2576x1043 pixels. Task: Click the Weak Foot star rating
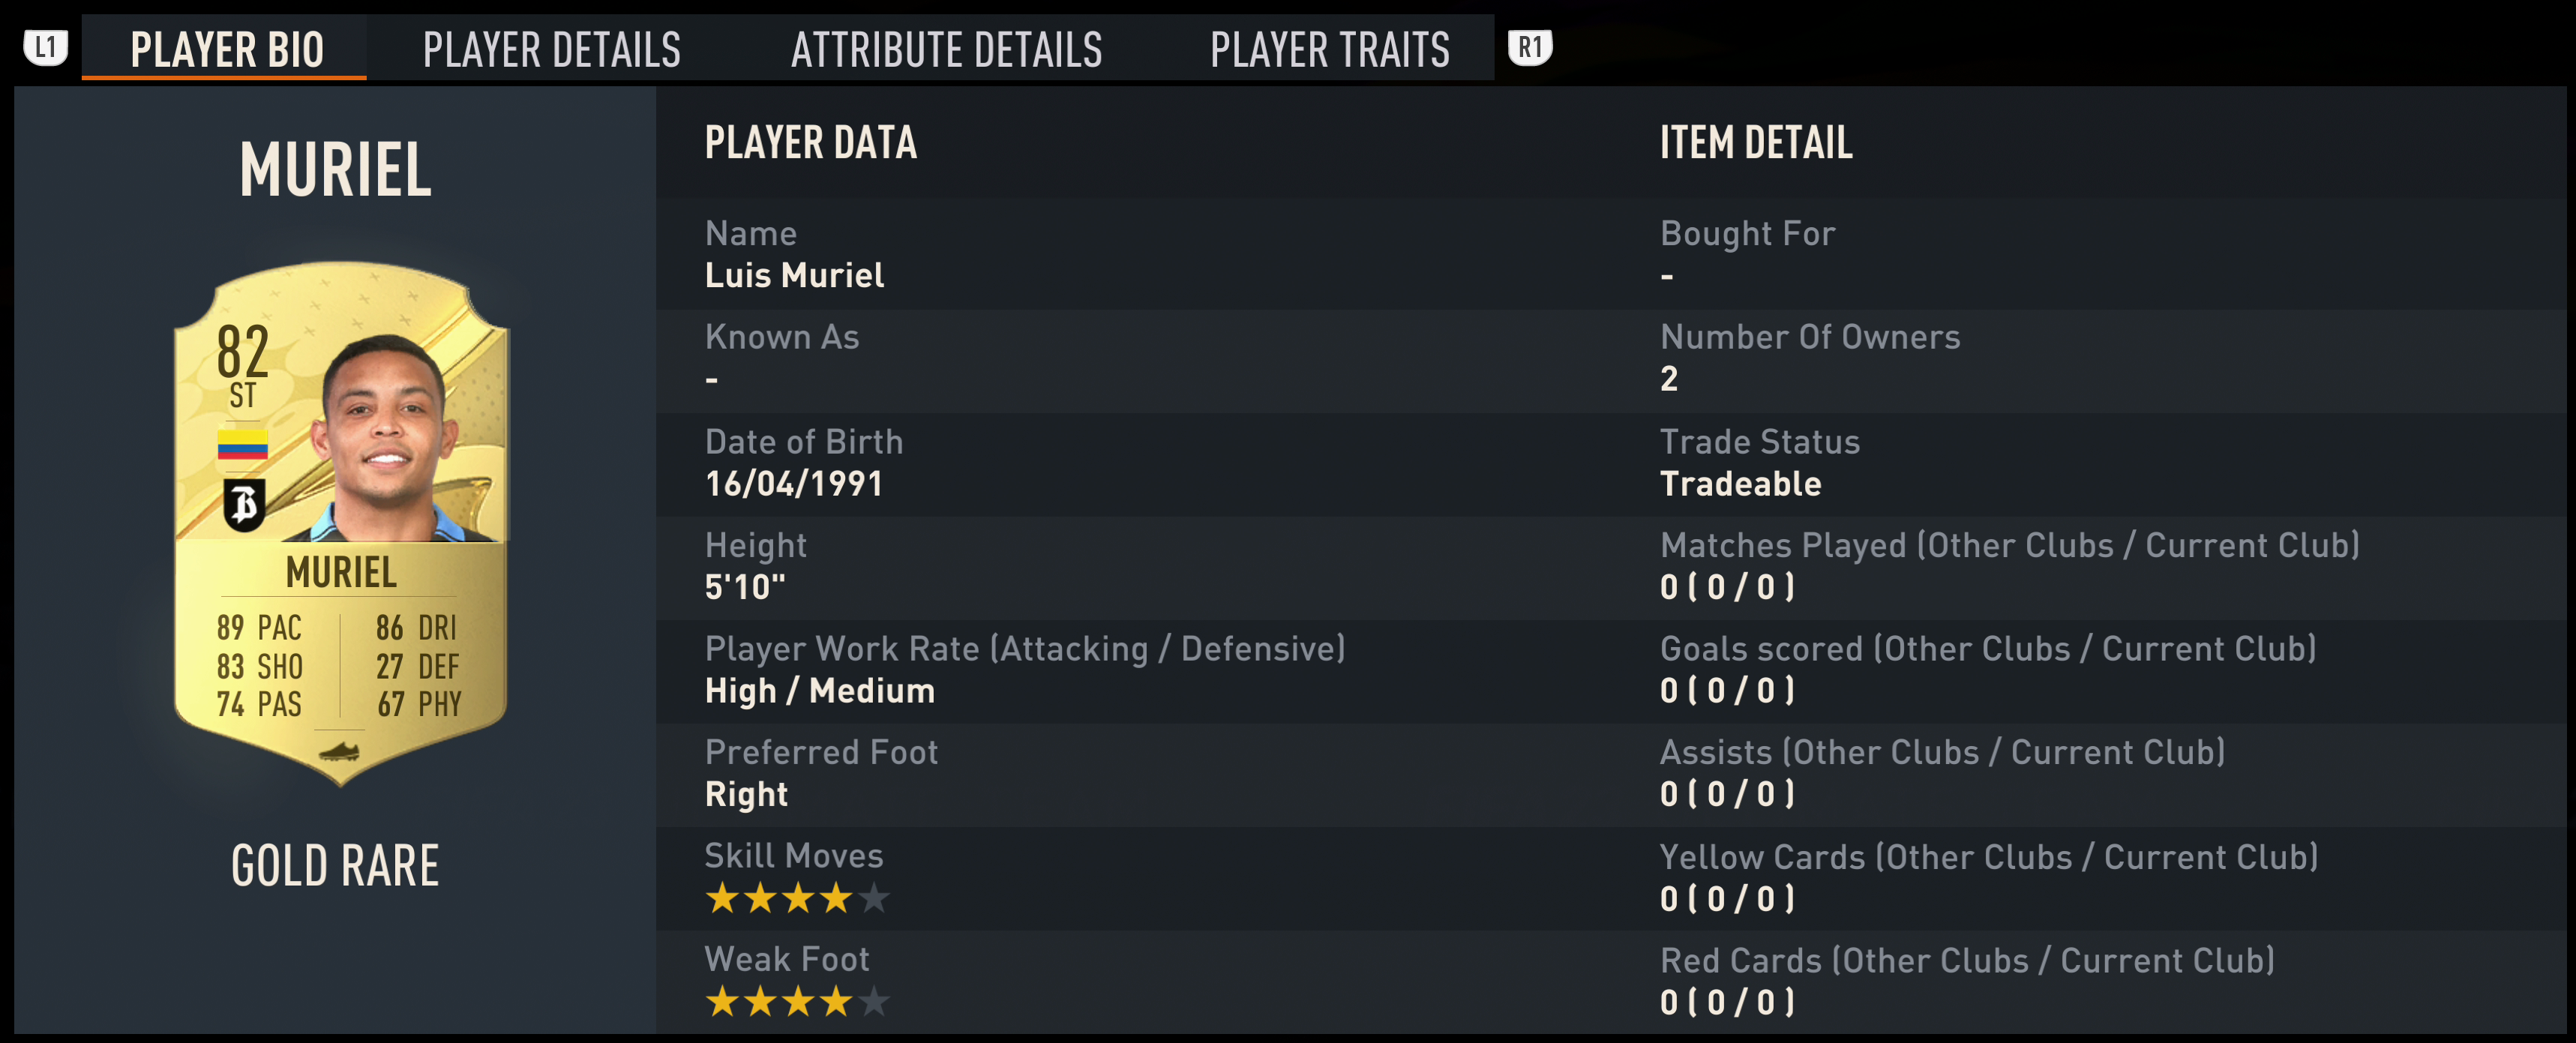pos(796,1001)
